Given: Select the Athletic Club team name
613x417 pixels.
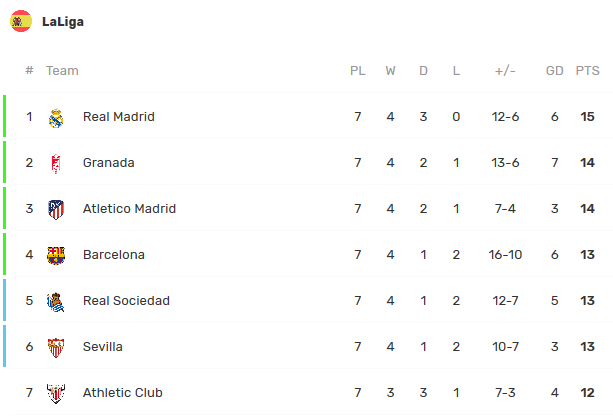Looking at the screenshot, I should [123, 393].
